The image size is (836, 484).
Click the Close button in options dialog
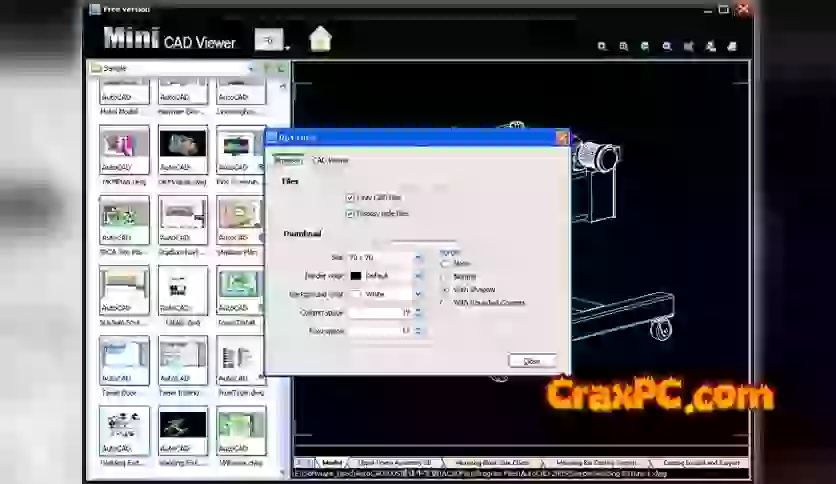531,361
